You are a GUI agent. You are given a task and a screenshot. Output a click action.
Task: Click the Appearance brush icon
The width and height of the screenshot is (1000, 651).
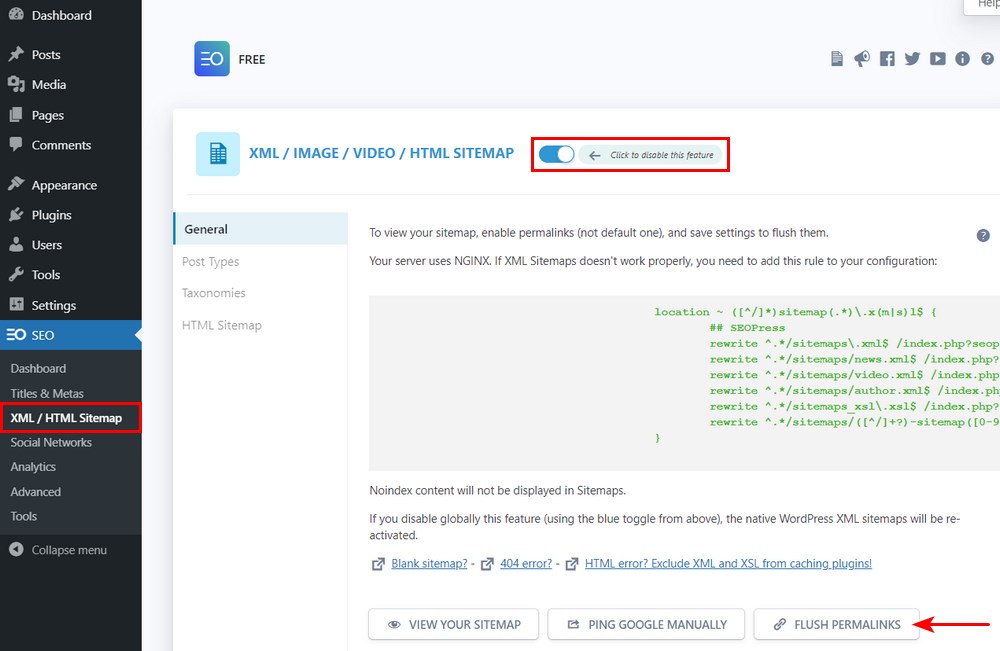click(16, 184)
